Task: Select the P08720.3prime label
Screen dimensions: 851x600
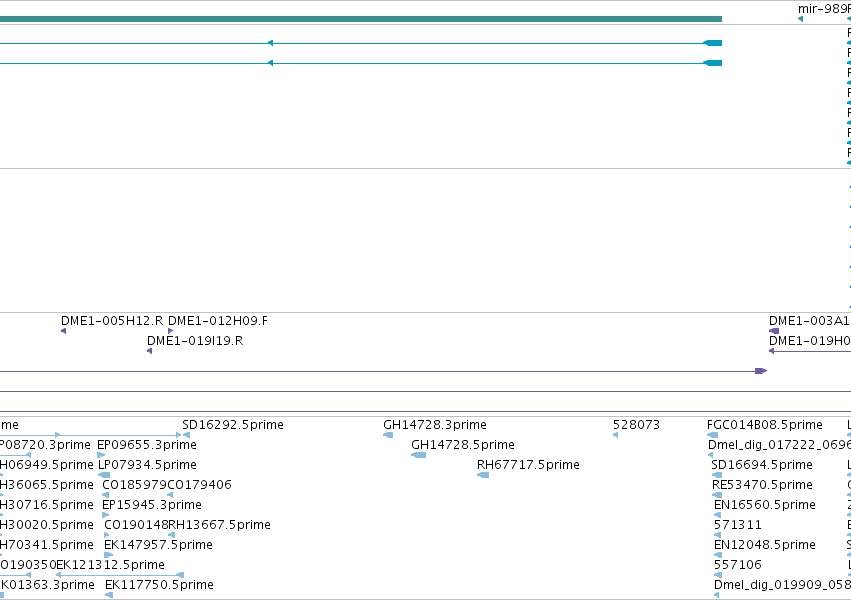Action: pos(45,445)
